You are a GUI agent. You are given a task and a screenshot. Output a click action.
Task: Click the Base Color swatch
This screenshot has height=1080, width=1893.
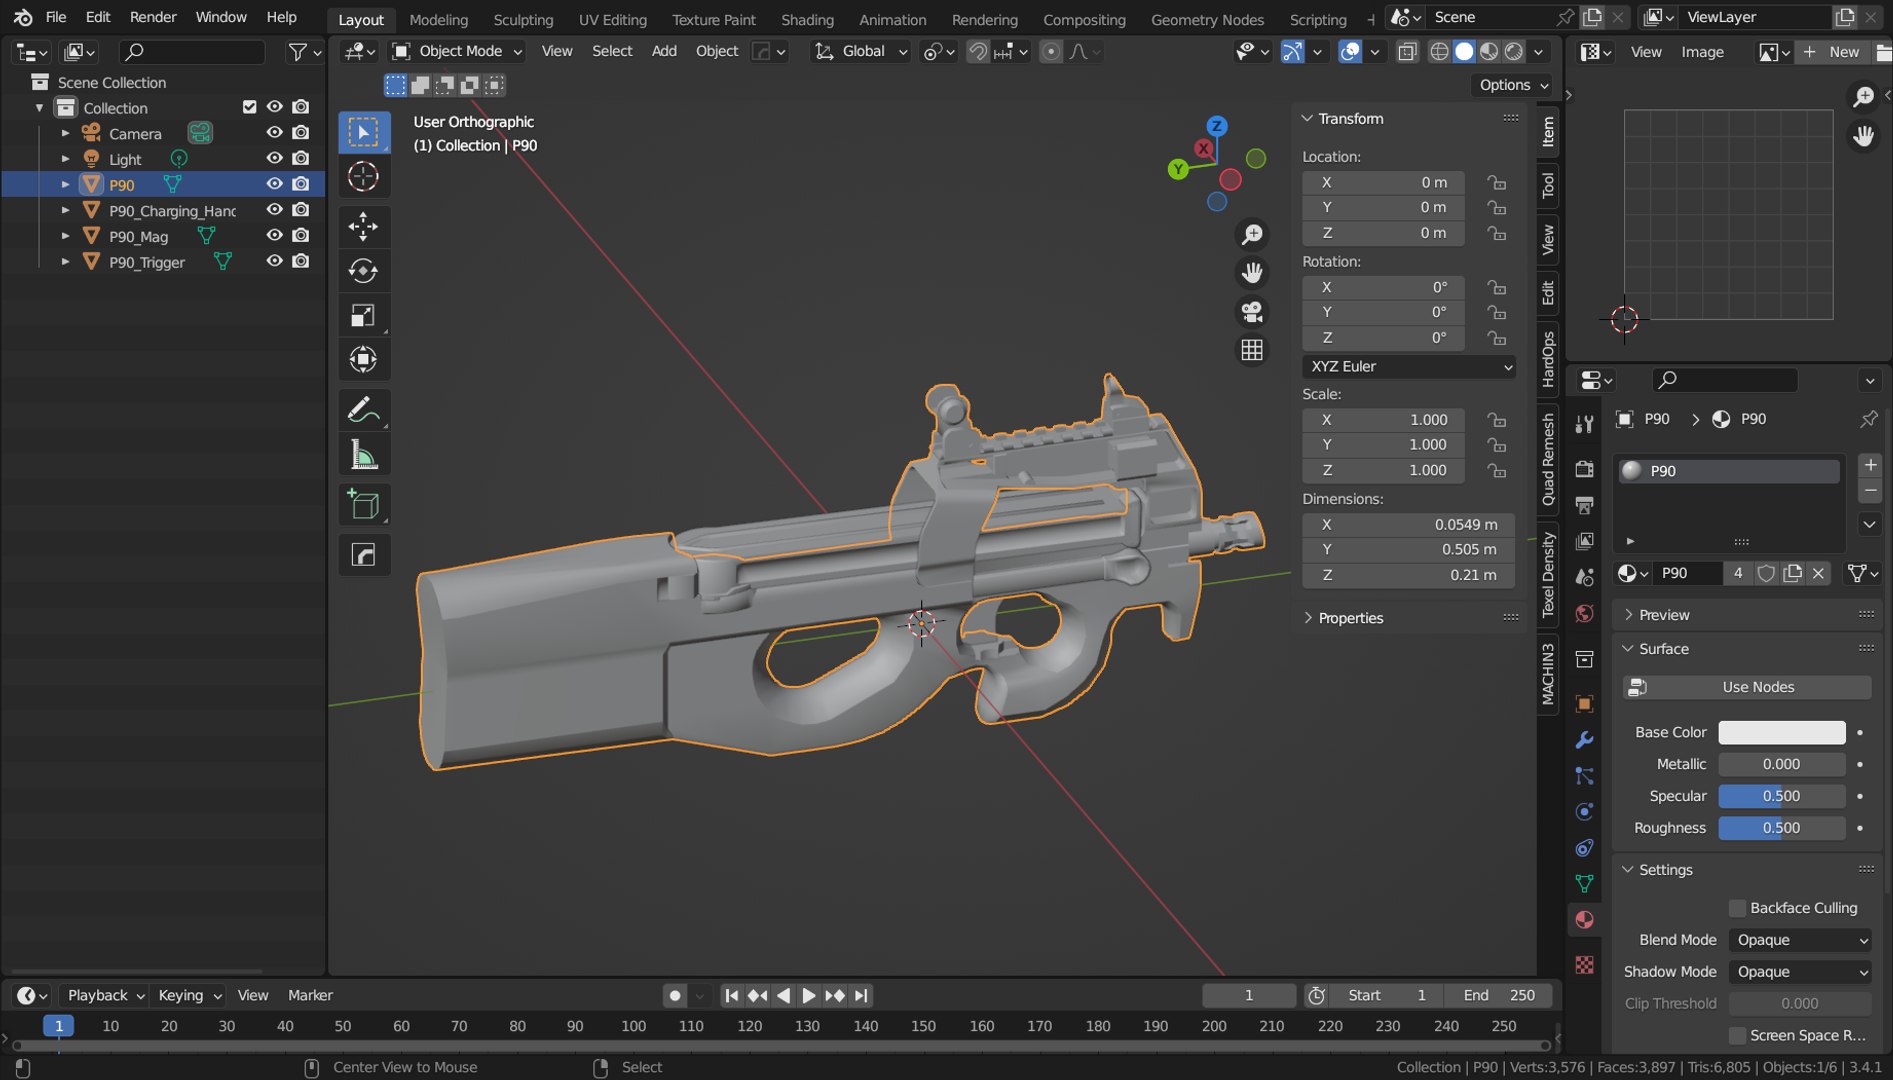tap(1782, 732)
